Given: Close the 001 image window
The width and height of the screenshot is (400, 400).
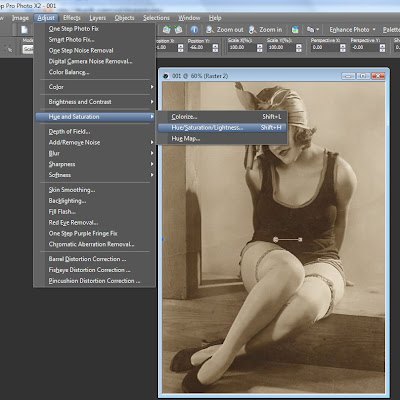Looking at the screenshot, I should coord(378,76).
